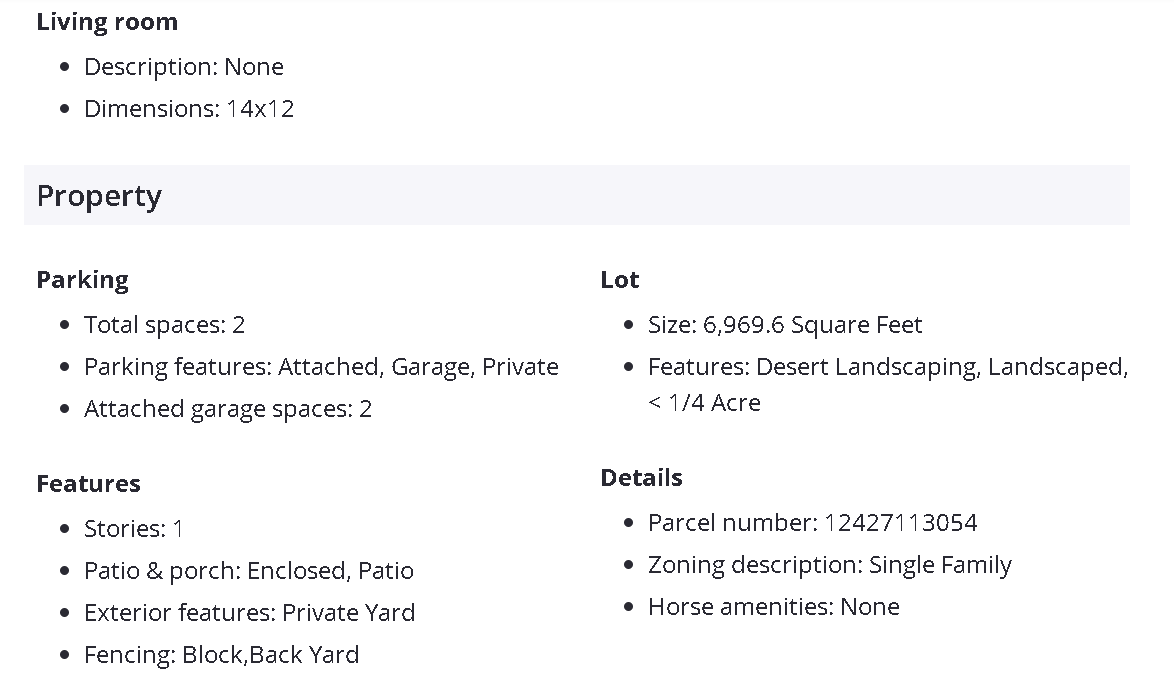Select the Details subheading
The width and height of the screenshot is (1174, 675).
642,478
